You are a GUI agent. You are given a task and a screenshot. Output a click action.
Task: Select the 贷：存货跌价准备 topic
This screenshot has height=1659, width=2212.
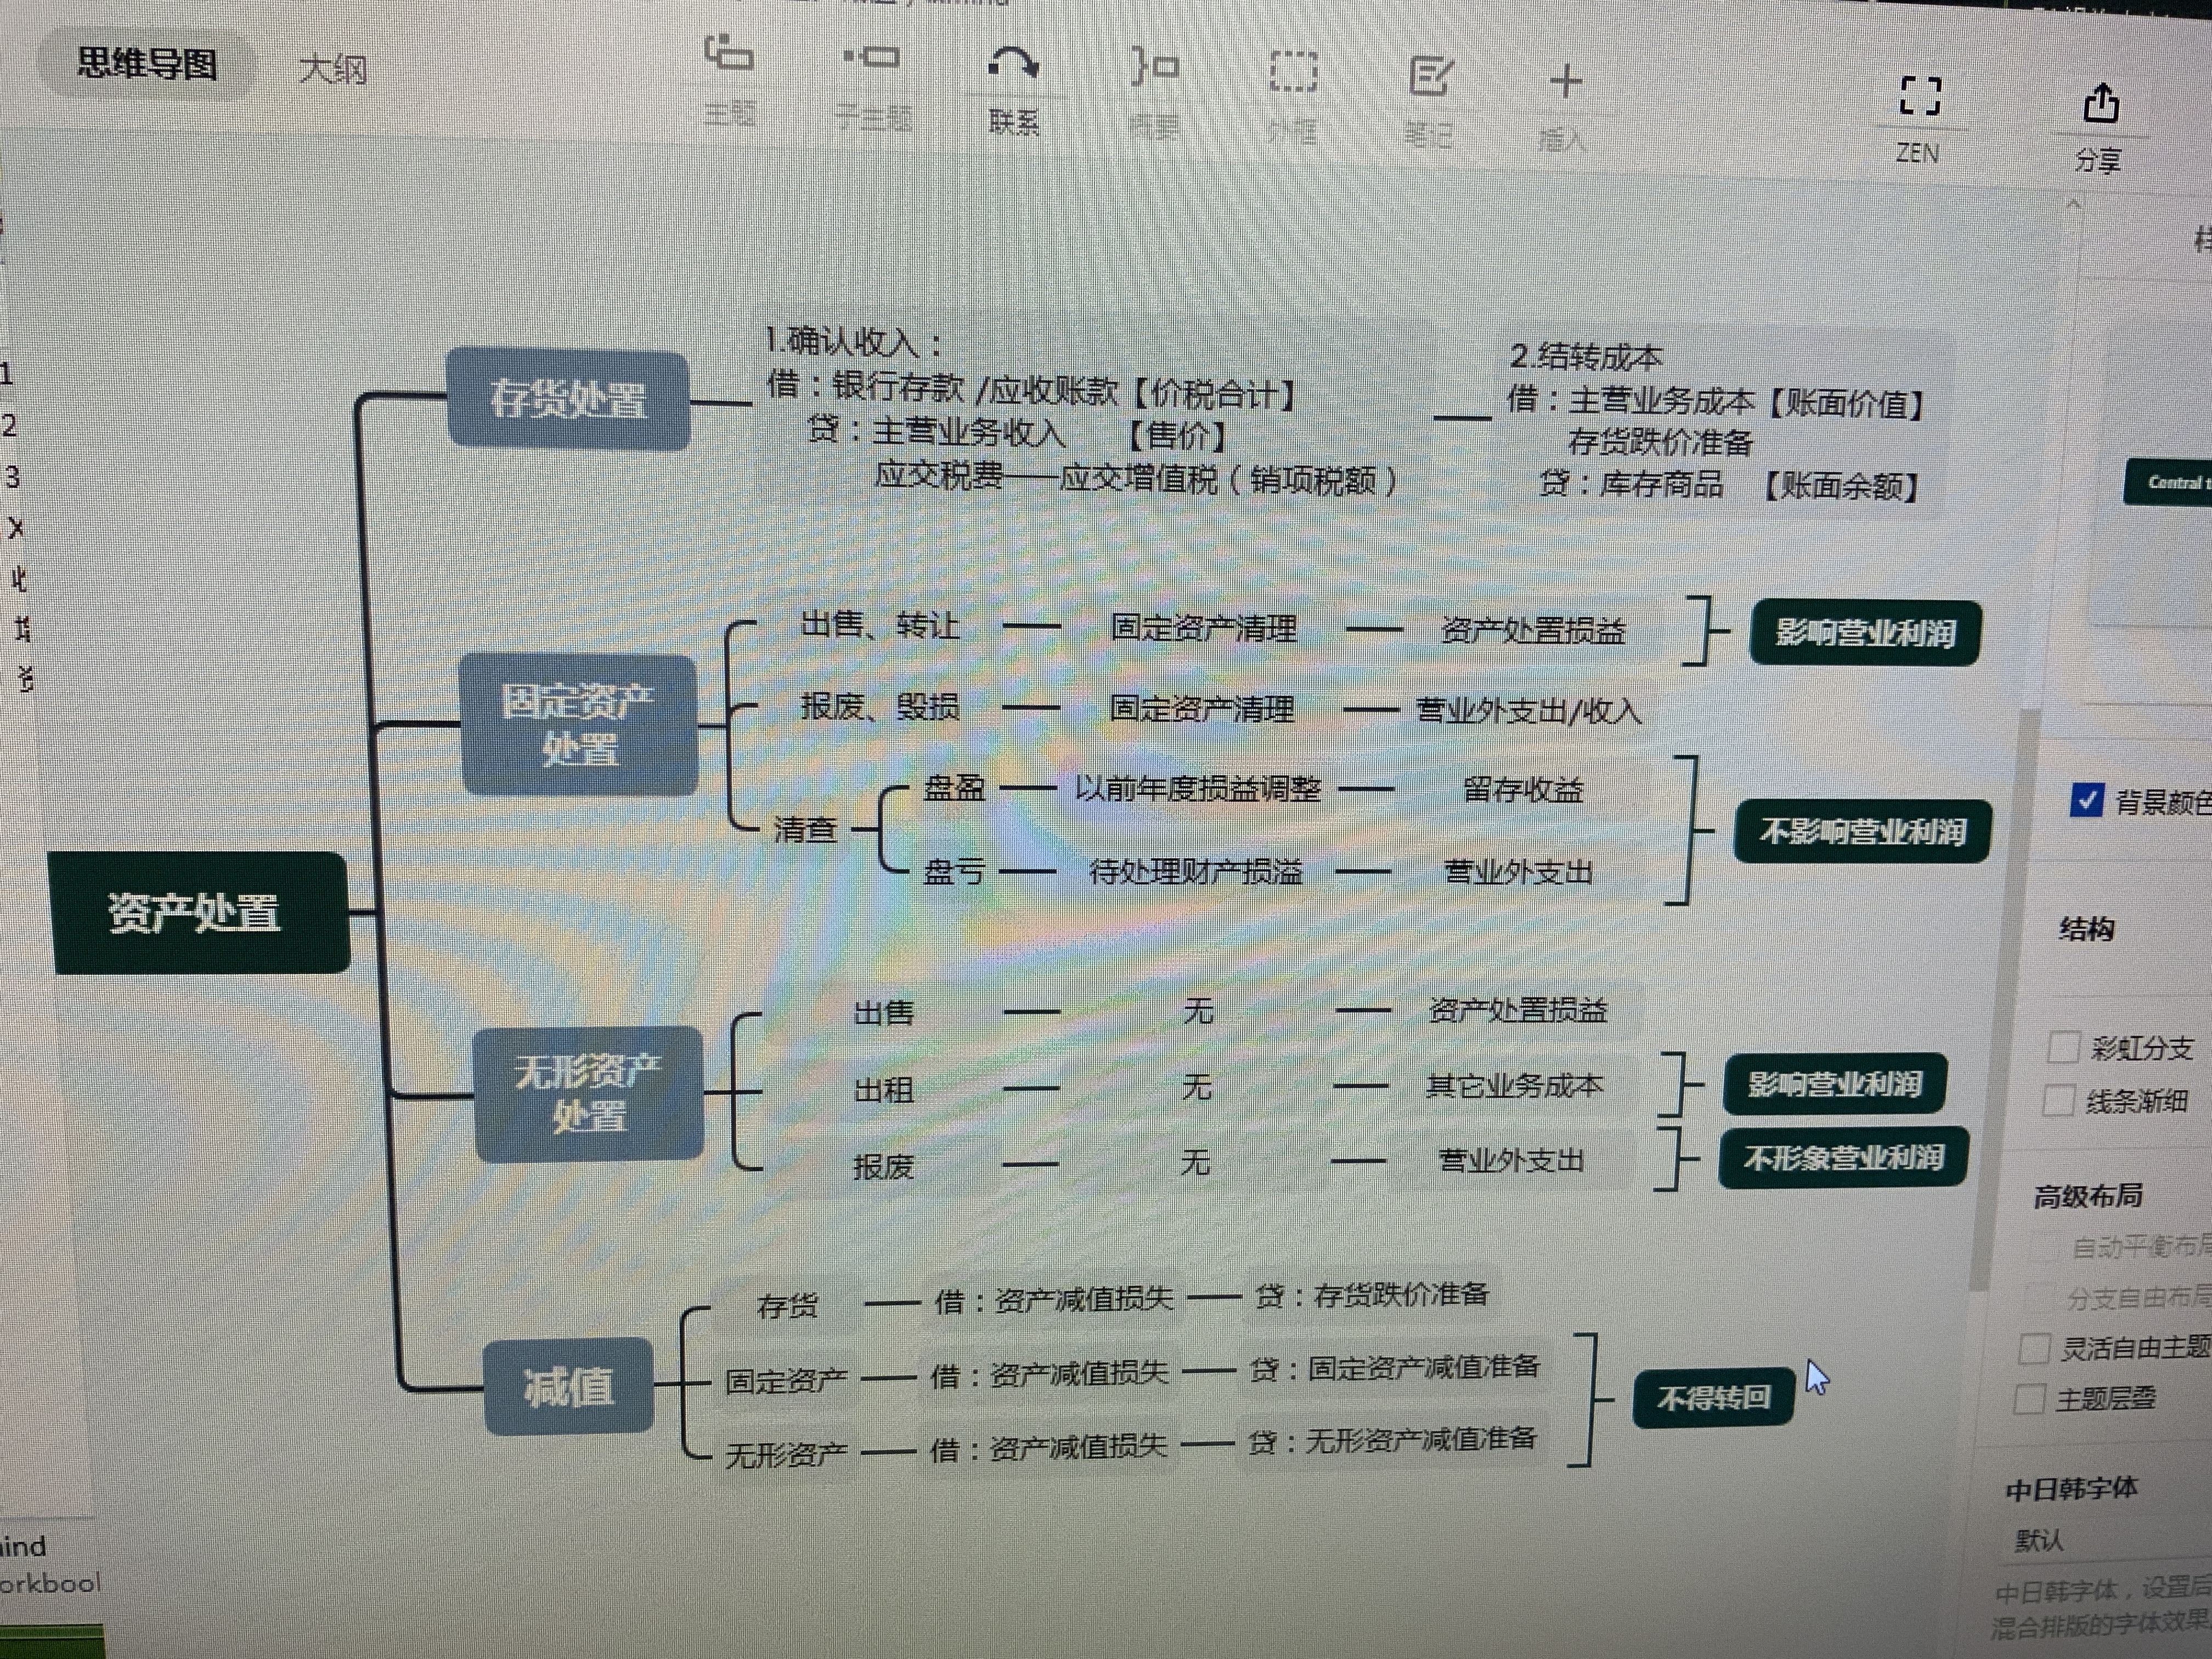click(x=1371, y=1295)
